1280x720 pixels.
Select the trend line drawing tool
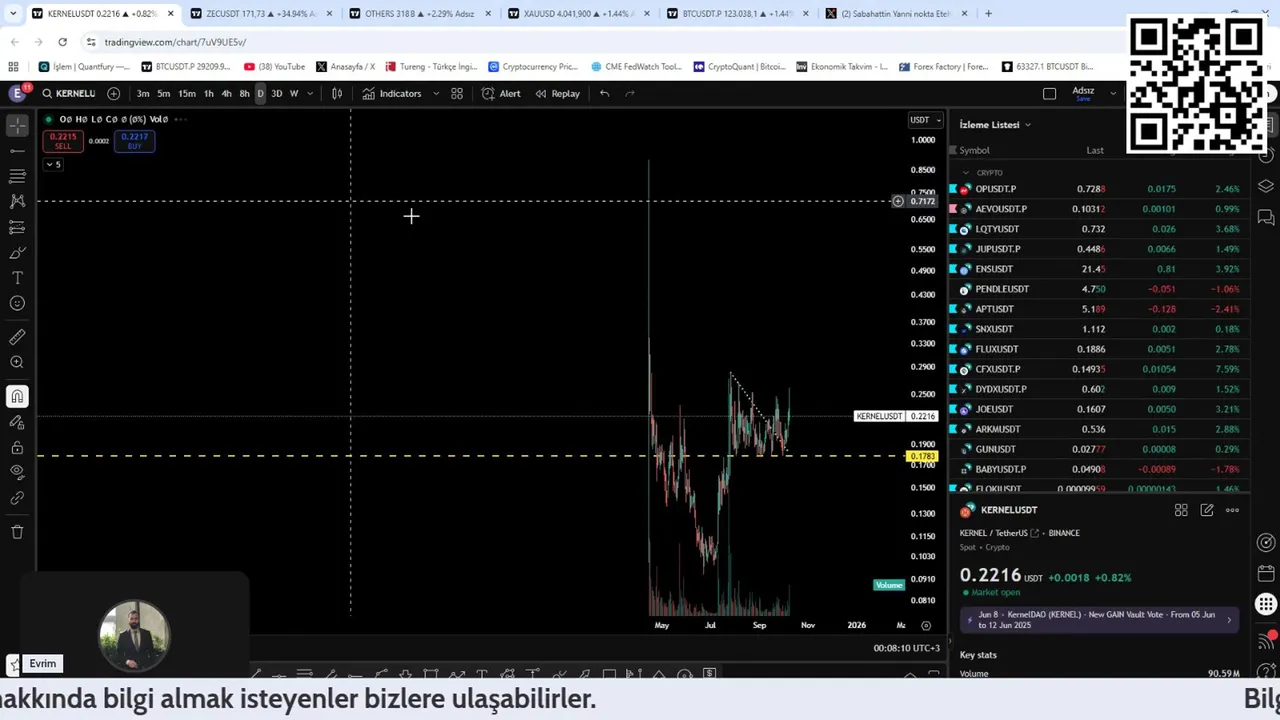point(17,151)
